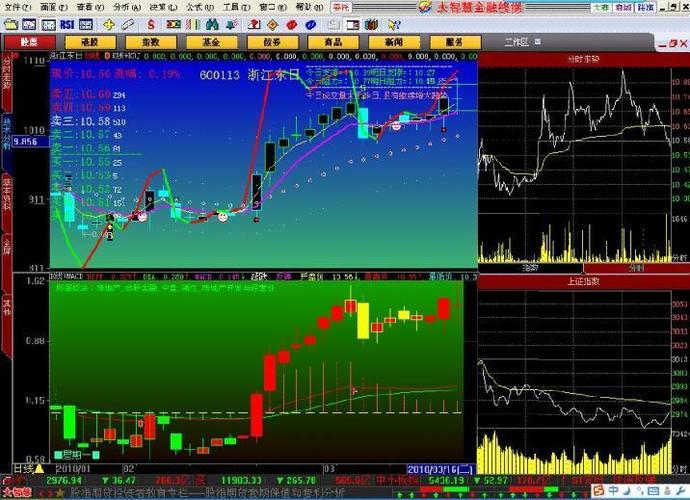Select the 2010/03/16 date marker

coord(440,469)
